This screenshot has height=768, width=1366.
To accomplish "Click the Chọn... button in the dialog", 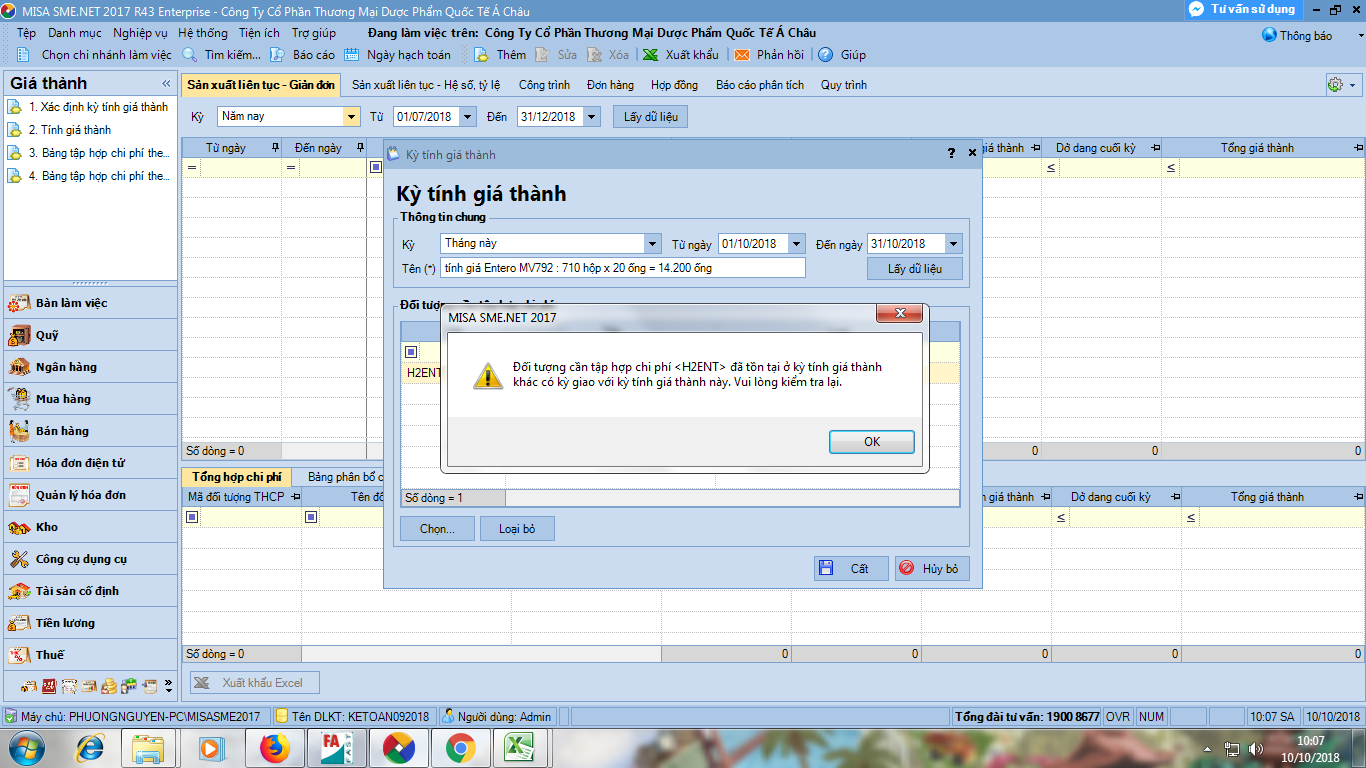I will [x=437, y=529].
